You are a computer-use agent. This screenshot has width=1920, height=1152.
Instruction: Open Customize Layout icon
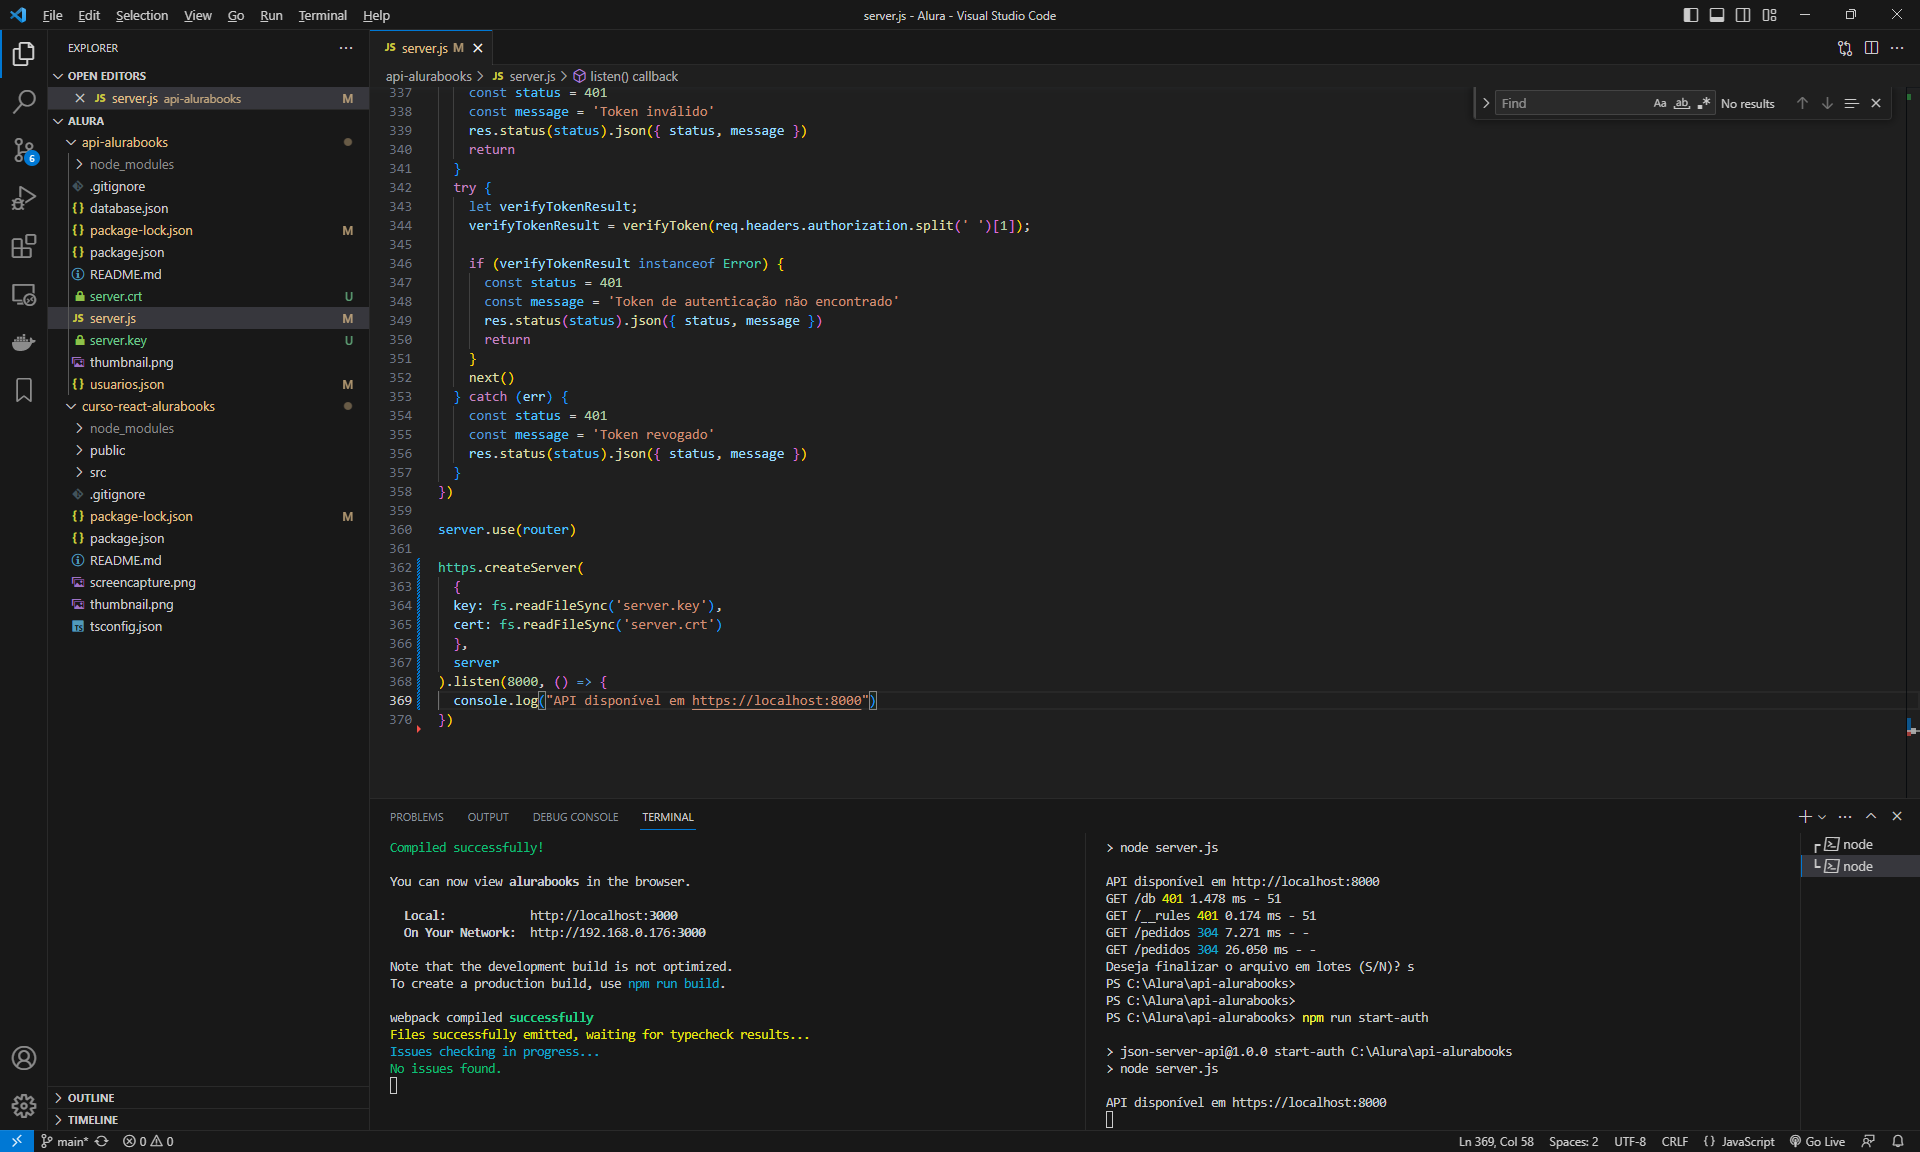1770,15
